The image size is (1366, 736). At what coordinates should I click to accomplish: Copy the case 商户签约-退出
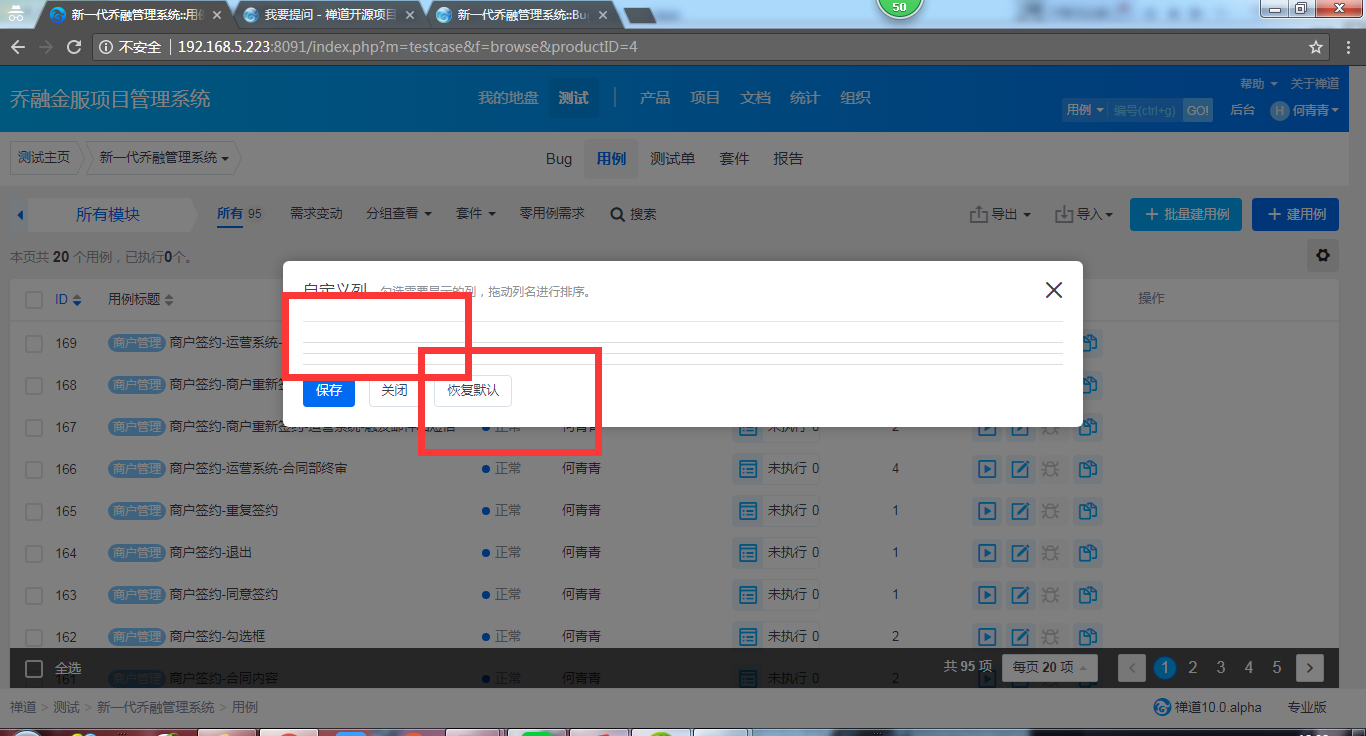click(x=1087, y=553)
